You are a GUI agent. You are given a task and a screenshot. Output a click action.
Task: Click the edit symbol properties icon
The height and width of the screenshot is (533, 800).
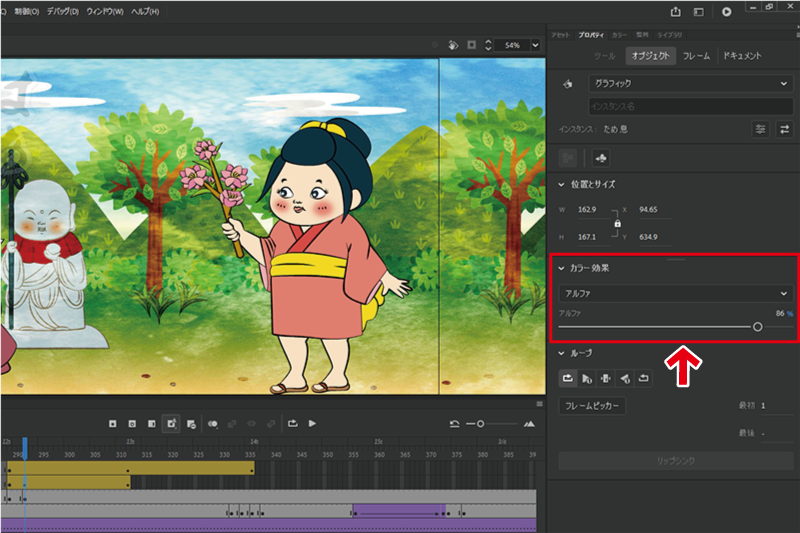point(761,130)
